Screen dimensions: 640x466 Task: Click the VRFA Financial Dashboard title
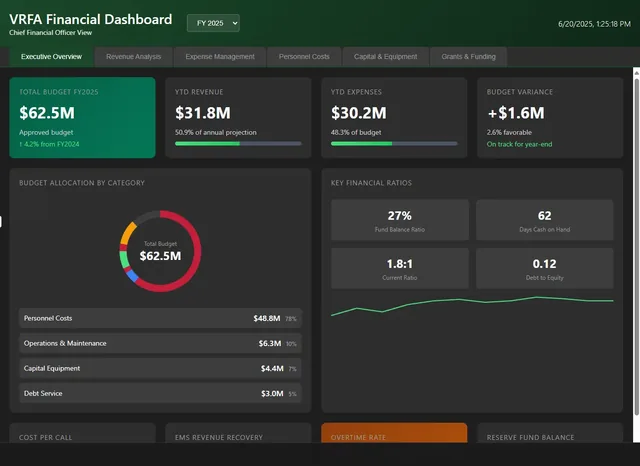click(x=91, y=19)
